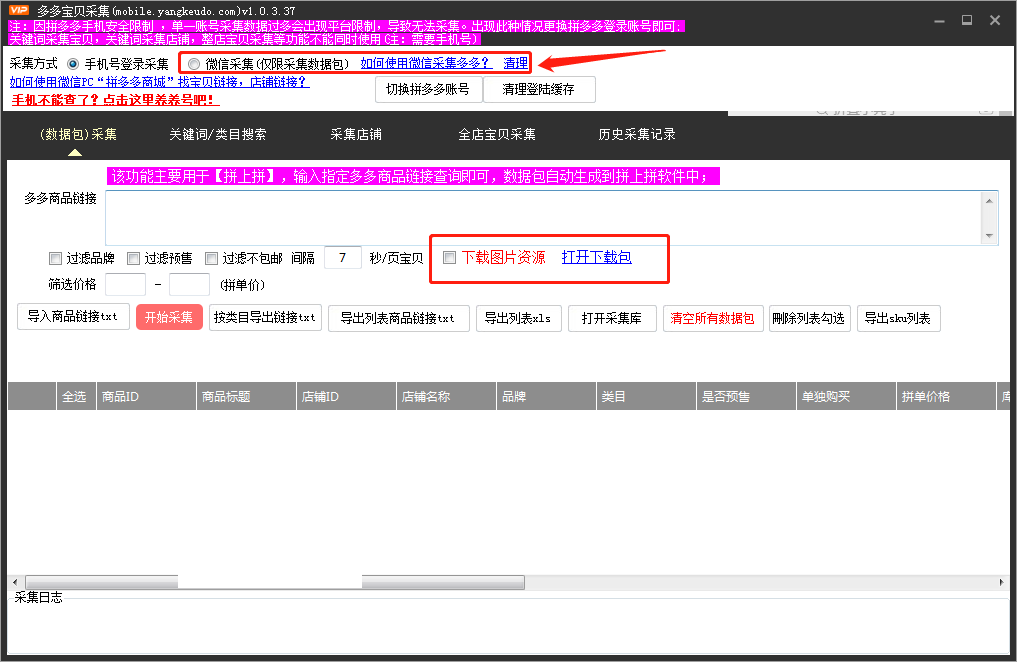
Task: Open link about finding 宝贝链接 via 微信PC
Action: [x=160, y=82]
